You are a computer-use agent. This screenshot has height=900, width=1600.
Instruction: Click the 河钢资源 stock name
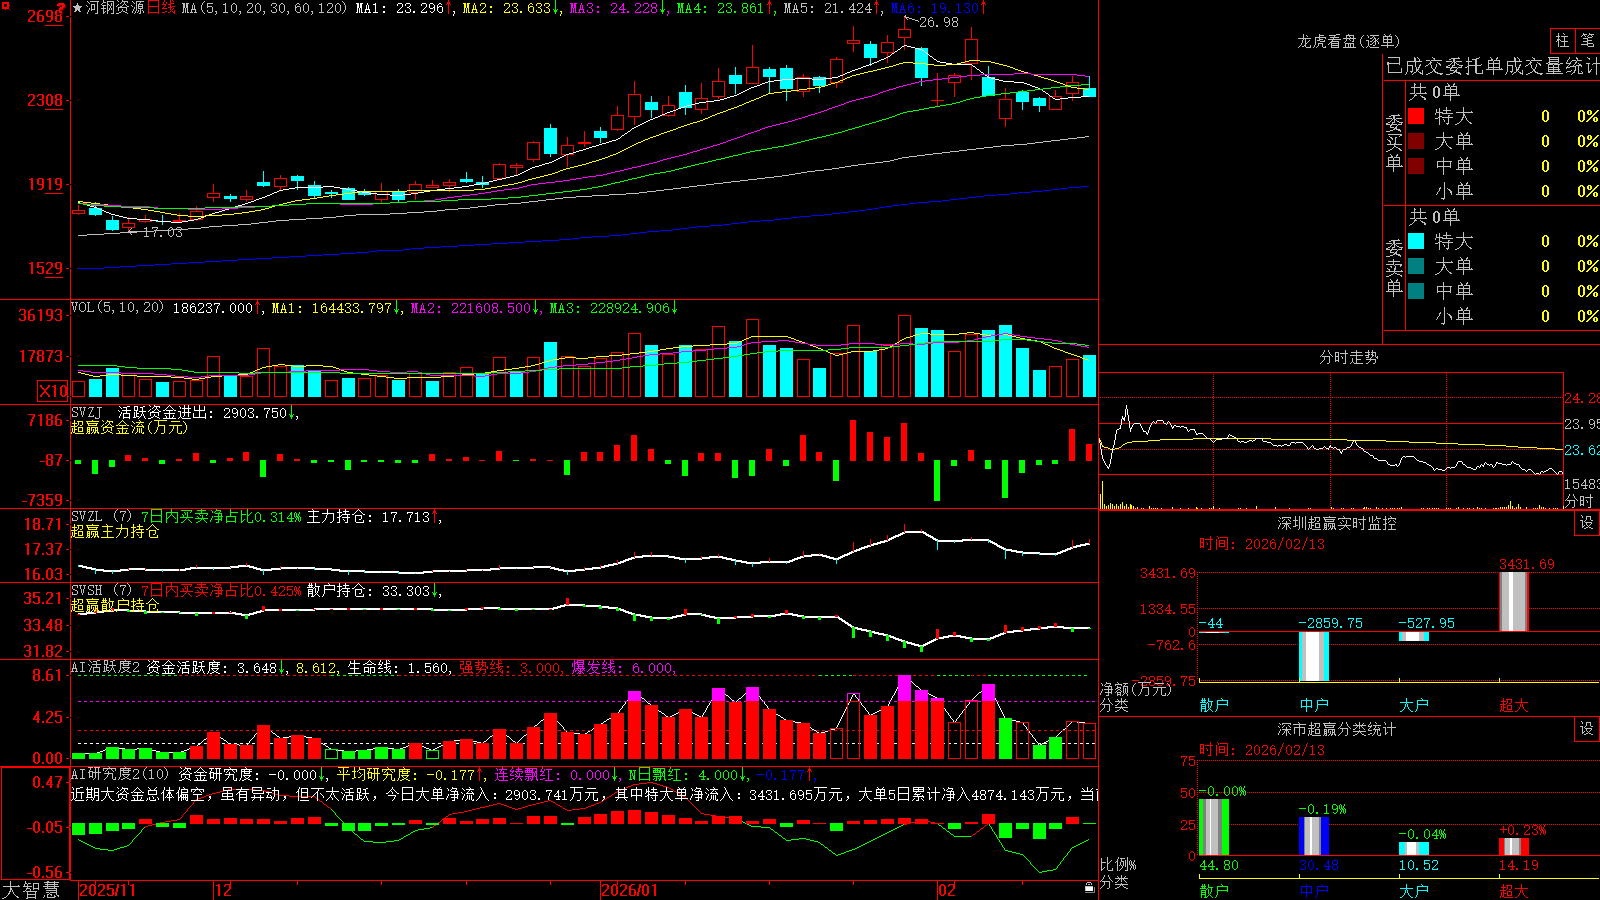click(x=115, y=8)
